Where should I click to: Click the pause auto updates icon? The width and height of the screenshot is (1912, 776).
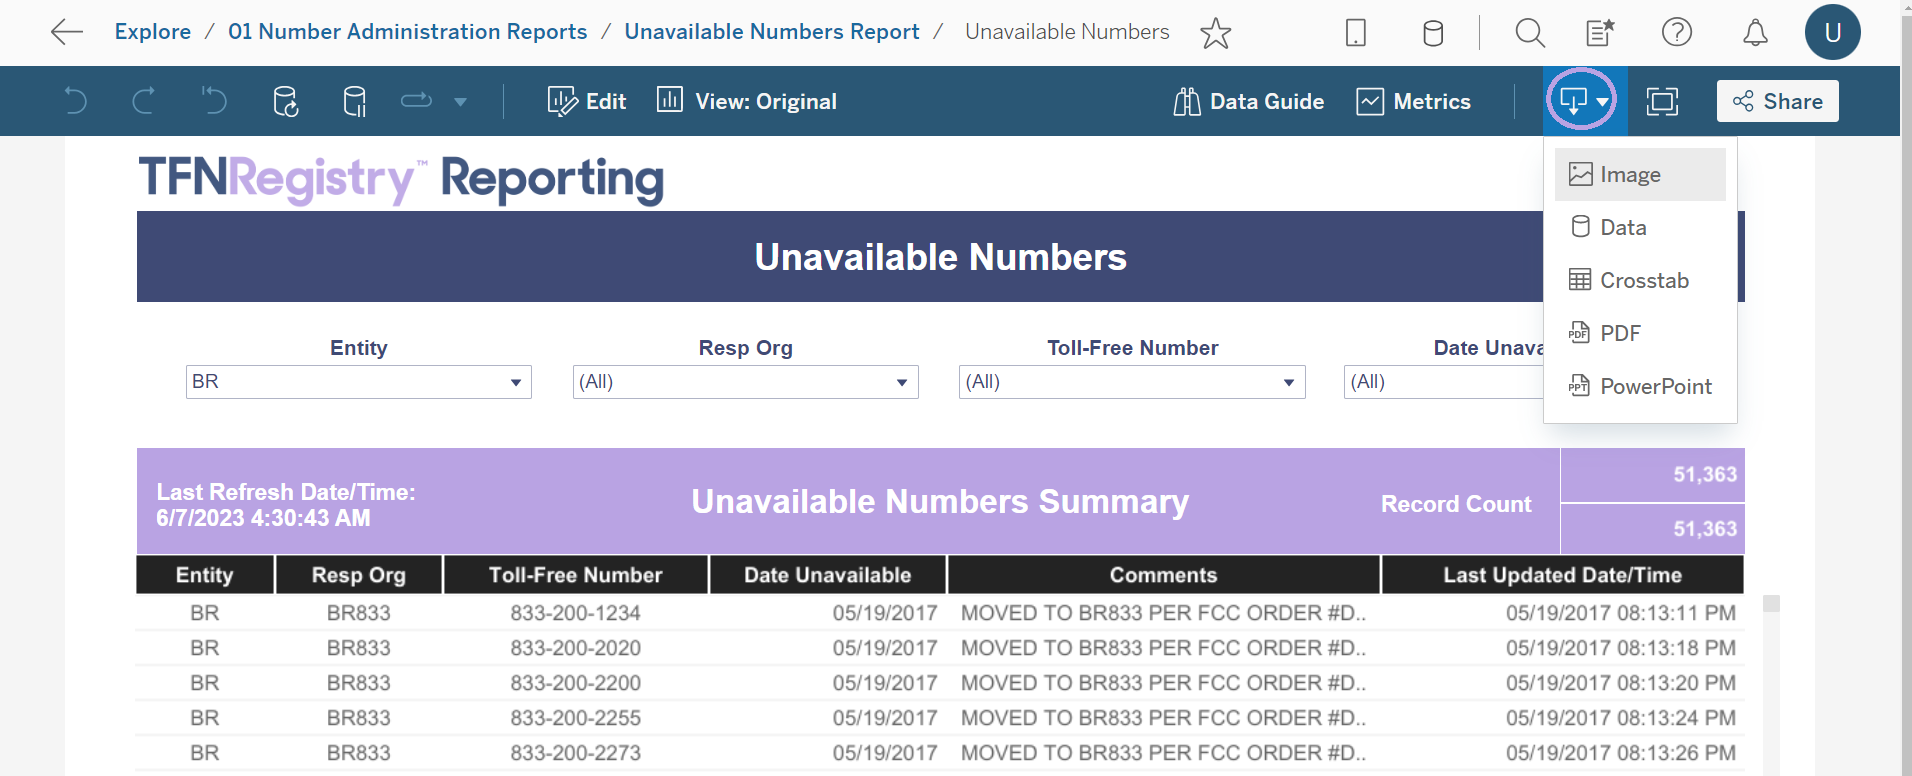point(355,101)
